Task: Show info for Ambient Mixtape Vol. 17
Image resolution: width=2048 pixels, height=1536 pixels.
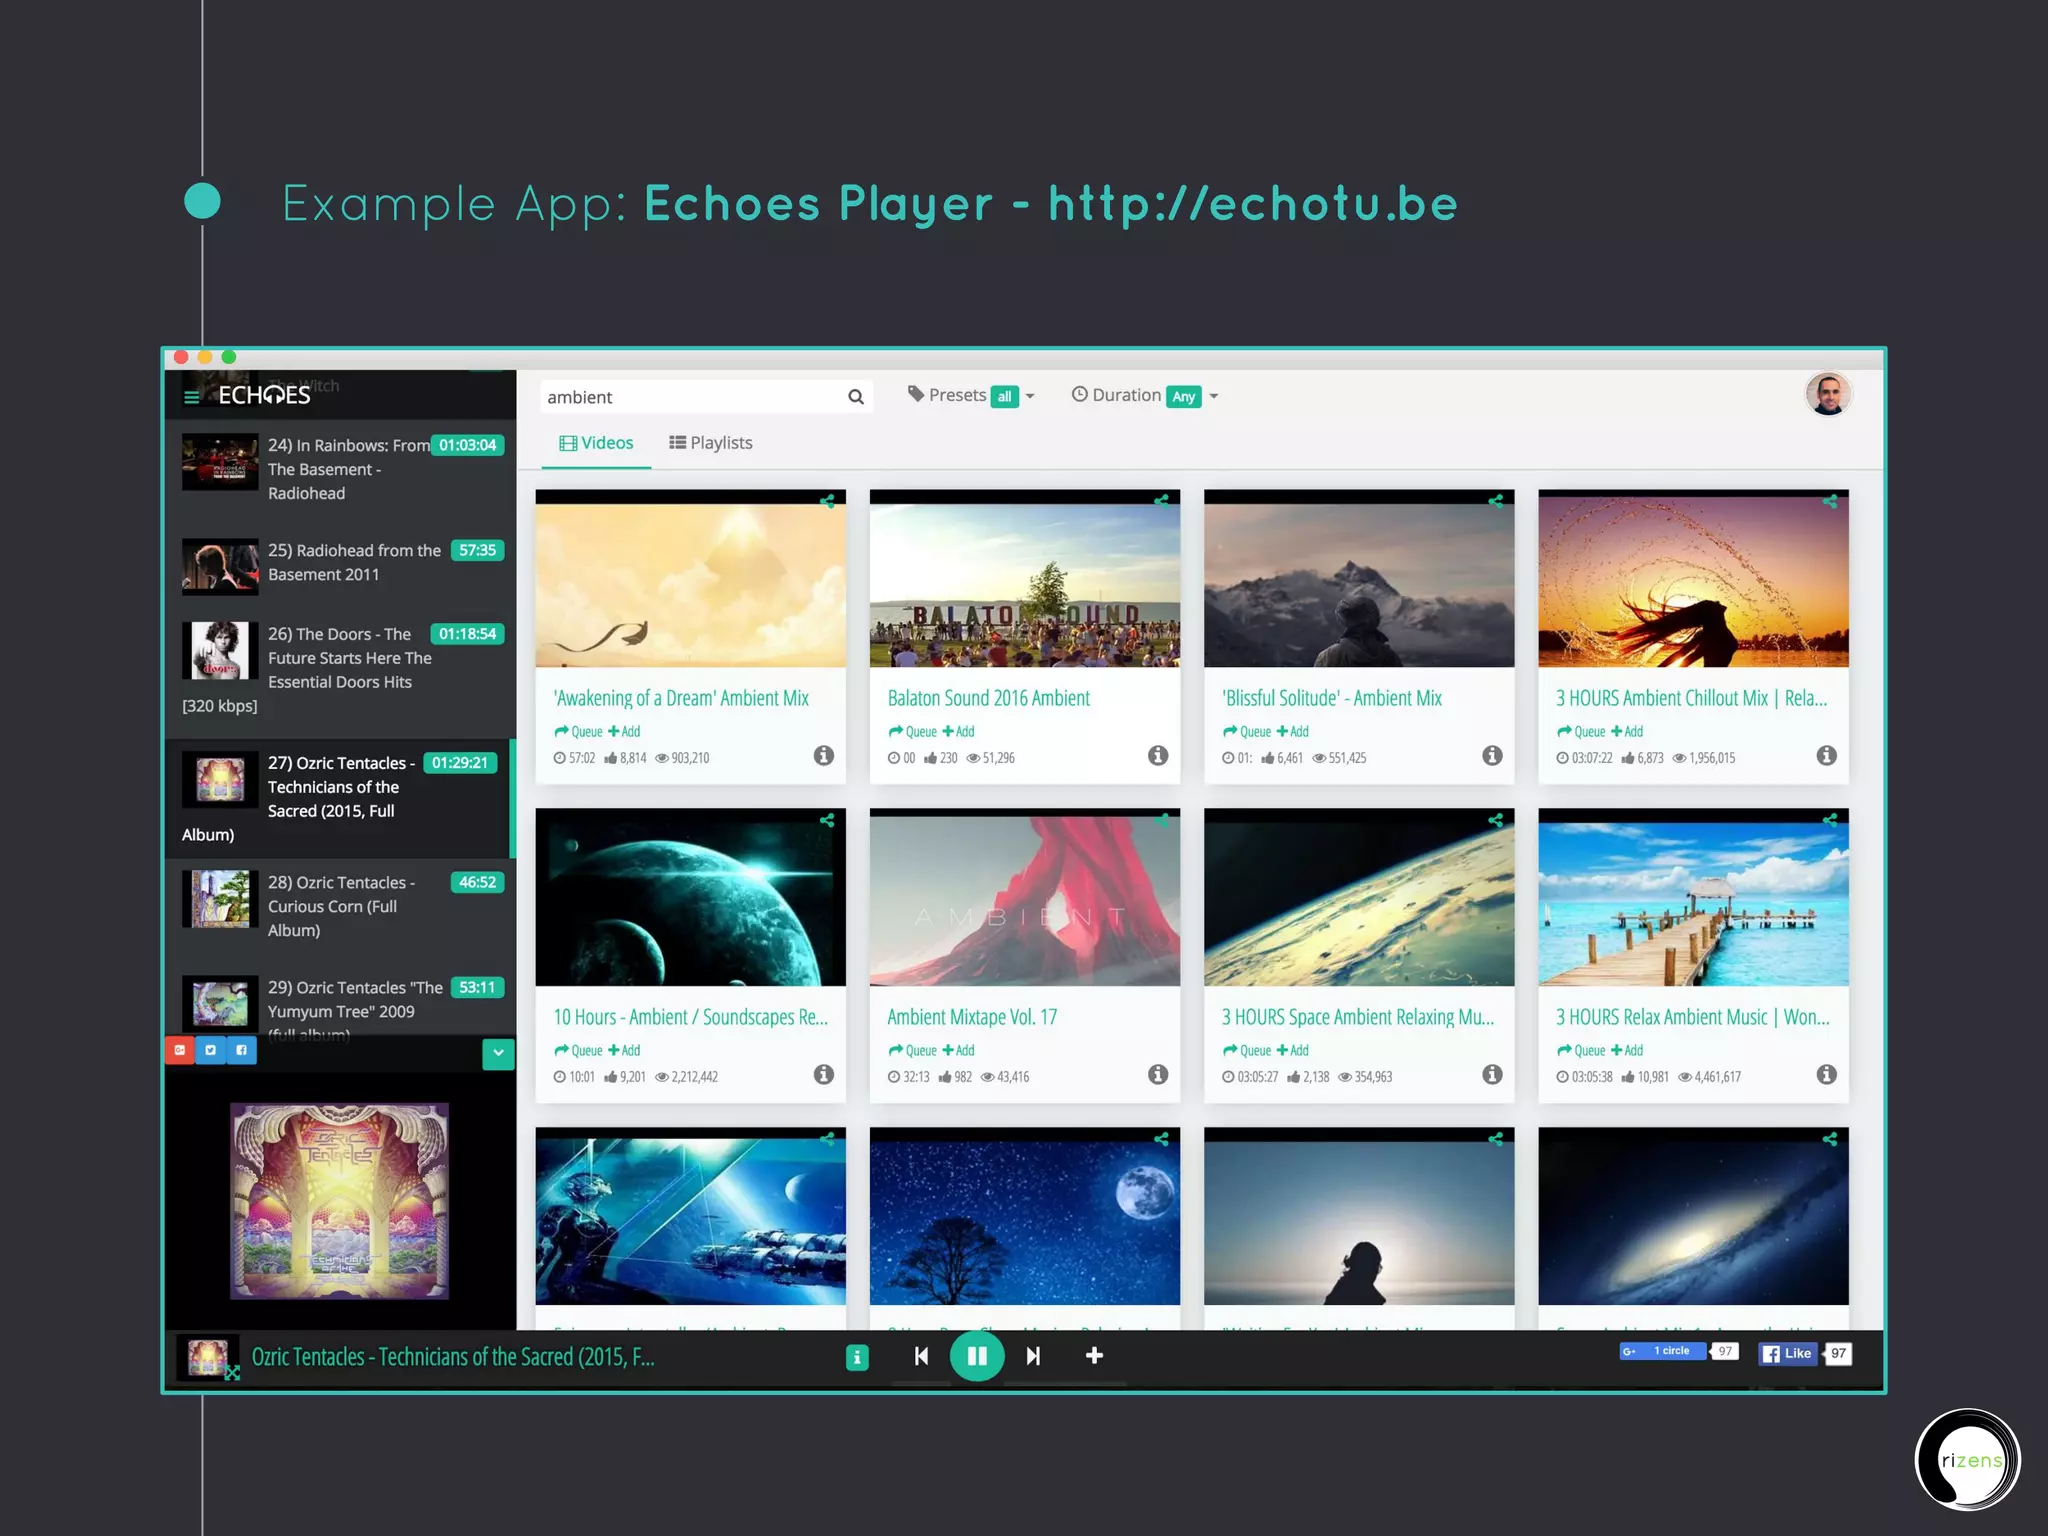Action: (1157, 1075)
